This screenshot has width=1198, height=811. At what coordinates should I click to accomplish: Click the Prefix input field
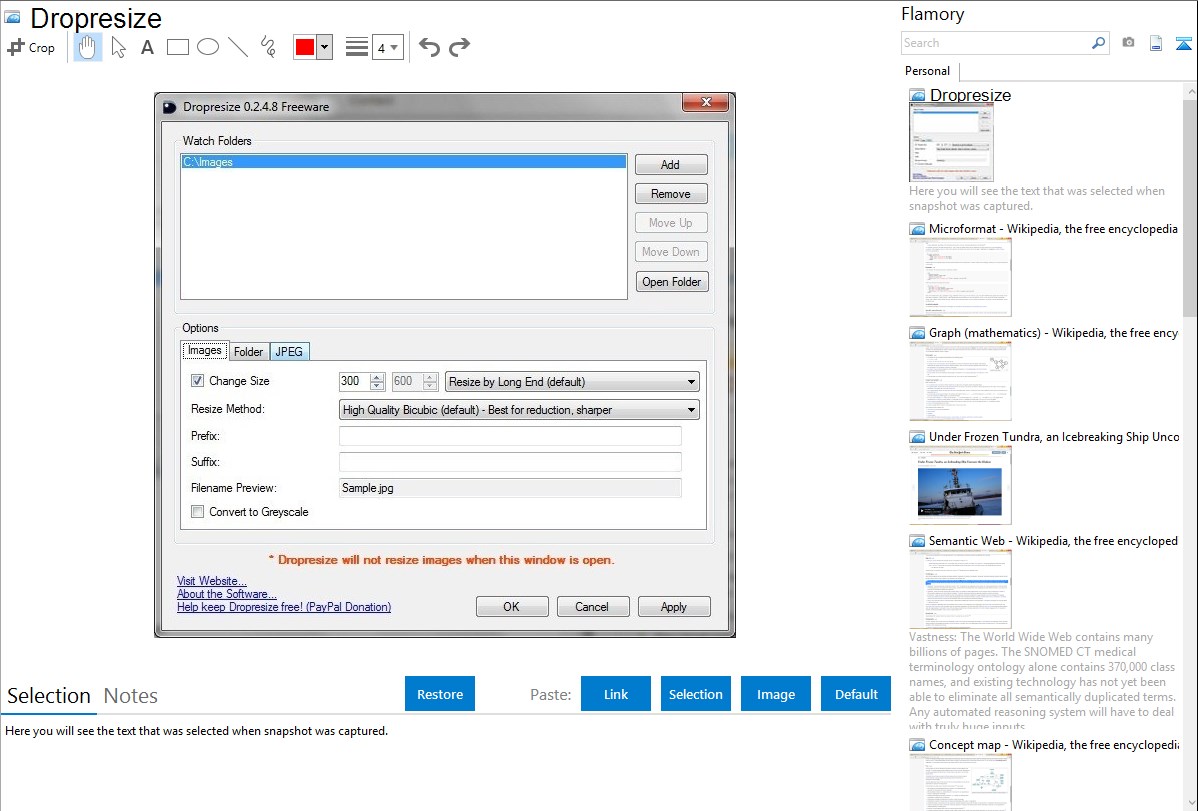[x=510, y=436]
